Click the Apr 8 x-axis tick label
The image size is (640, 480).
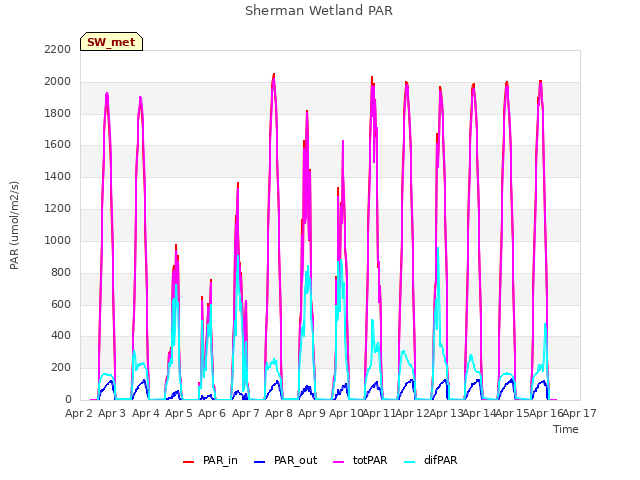[x=279, y=413]
